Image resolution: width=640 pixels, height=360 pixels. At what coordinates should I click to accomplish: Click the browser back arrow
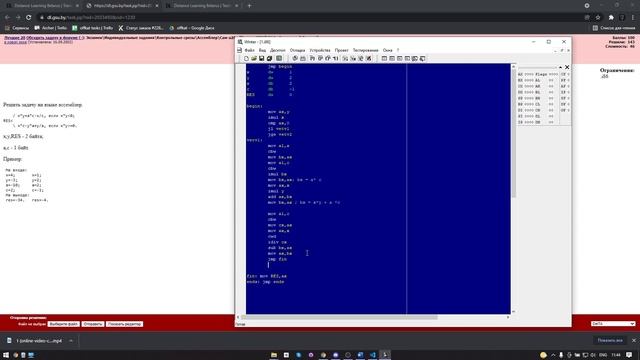tap(7, 18)
